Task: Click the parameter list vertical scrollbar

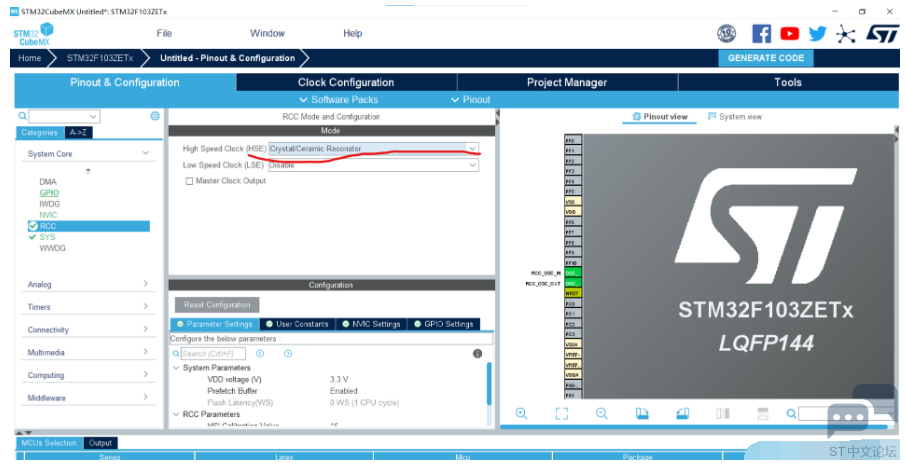Action: (489, 384)
